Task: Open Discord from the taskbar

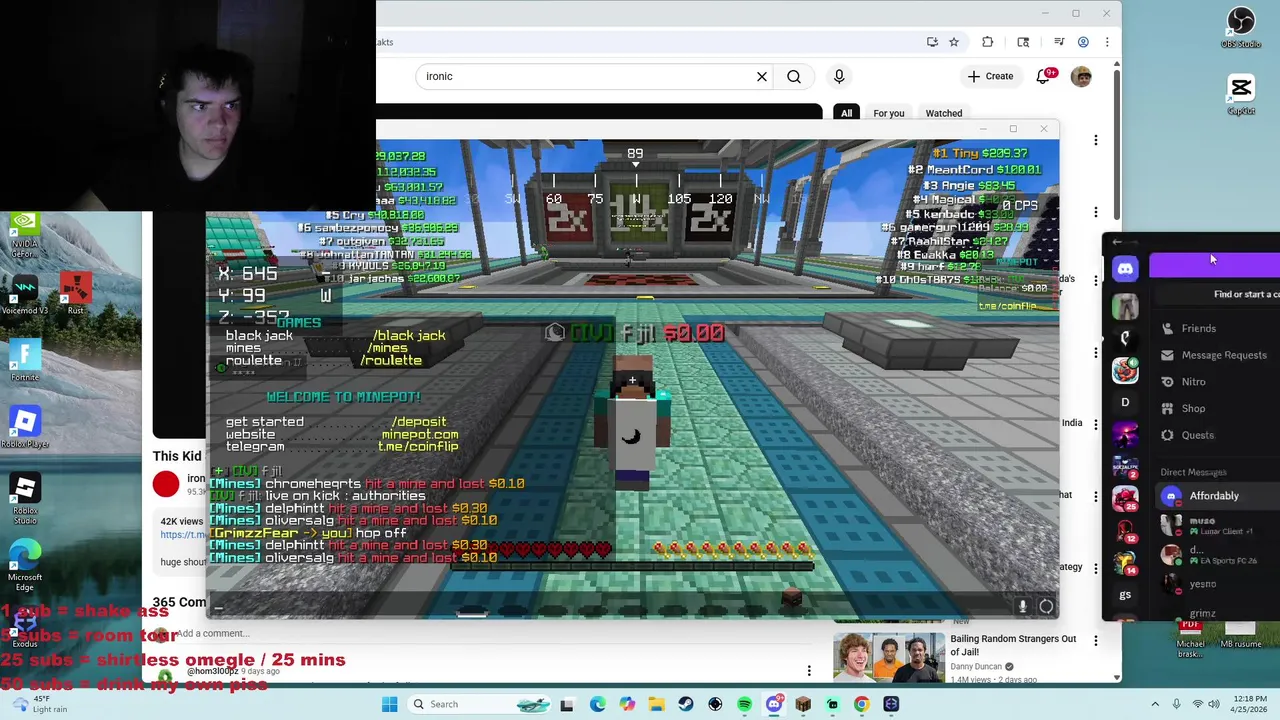Action: click(774, 704)
